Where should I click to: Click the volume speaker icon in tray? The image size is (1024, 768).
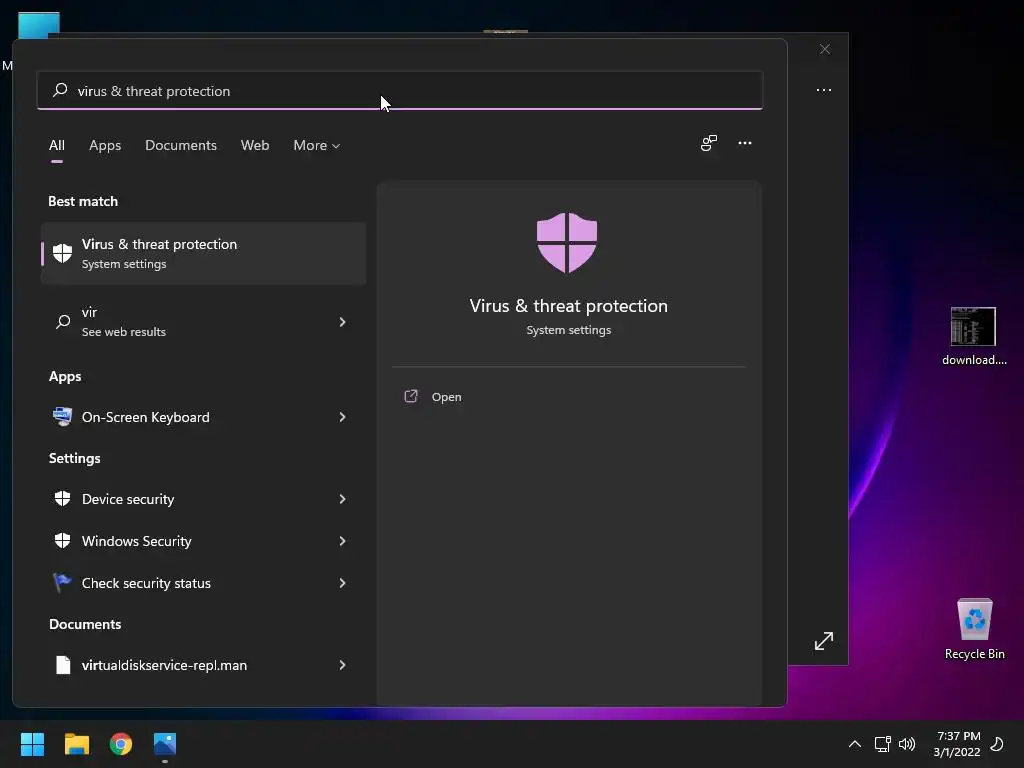click(907, 744)
